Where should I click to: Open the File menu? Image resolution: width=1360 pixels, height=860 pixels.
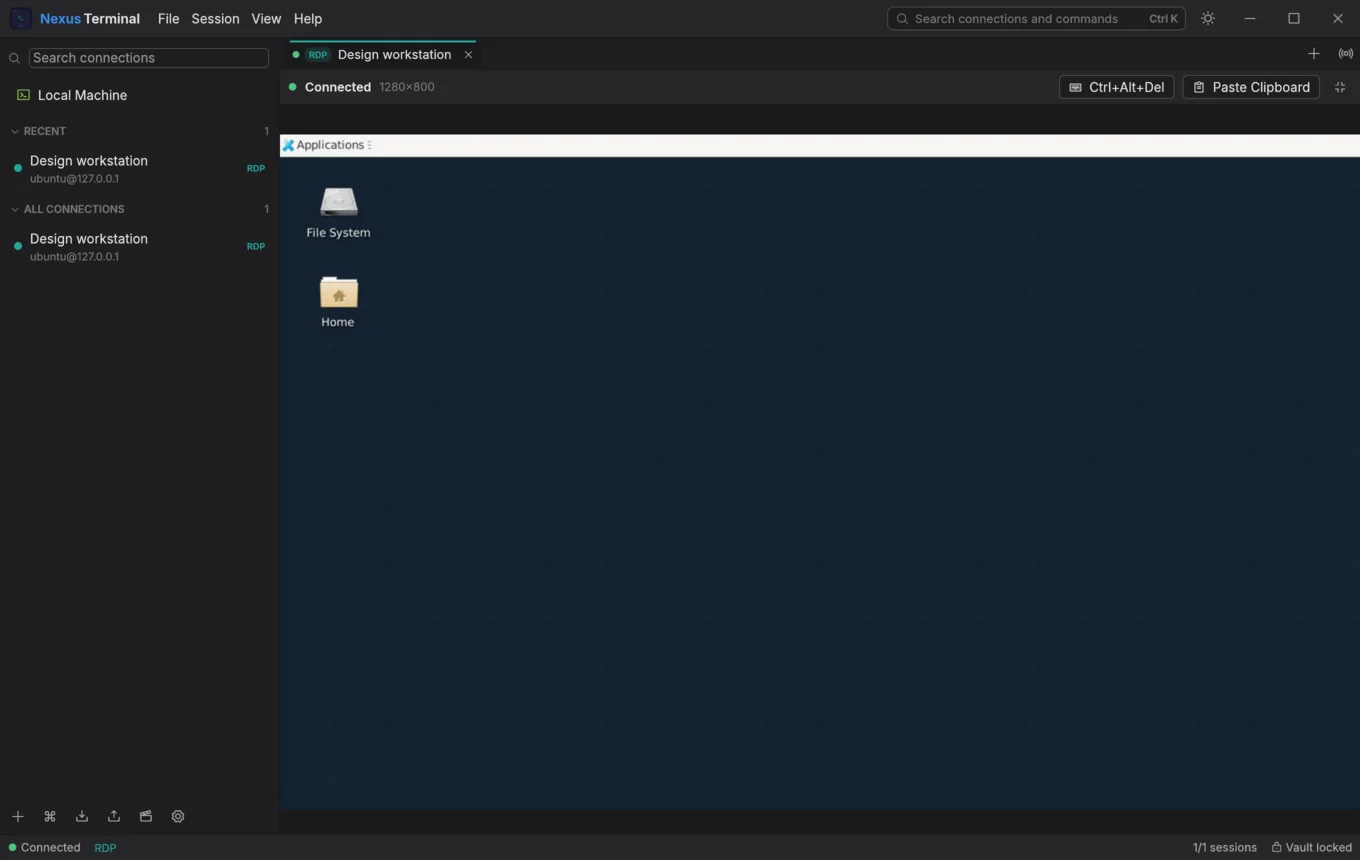click(168, 18)
